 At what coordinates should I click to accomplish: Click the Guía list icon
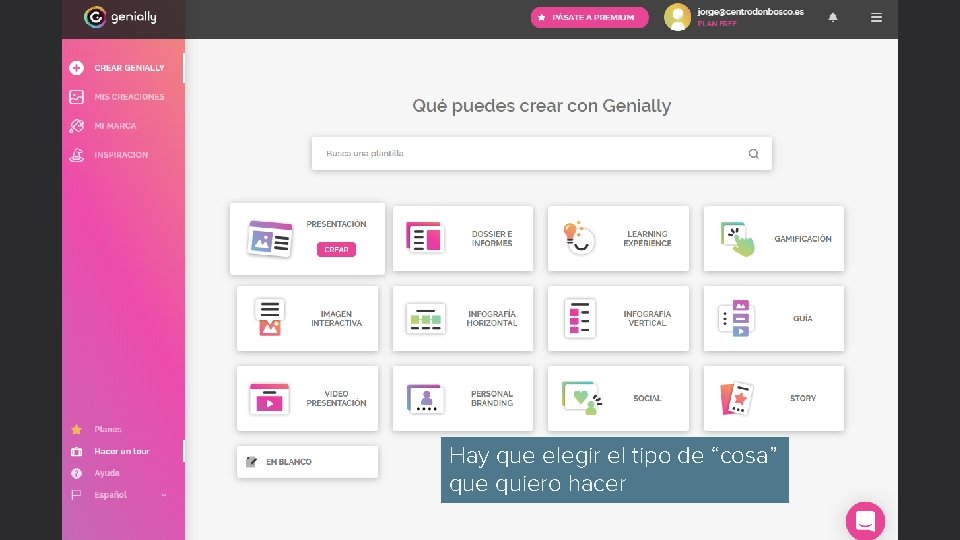point(736,318)
